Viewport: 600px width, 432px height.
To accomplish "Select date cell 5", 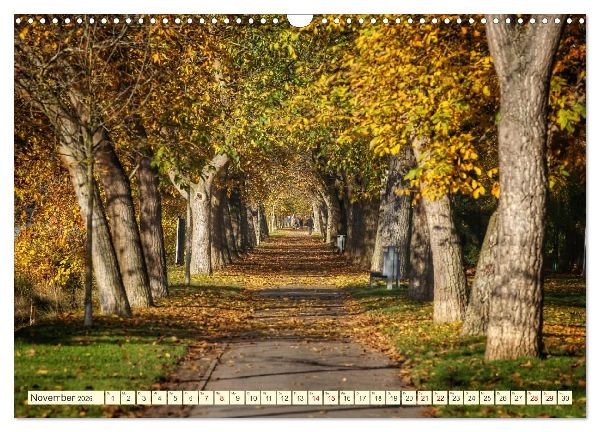I will coord(174,398).
